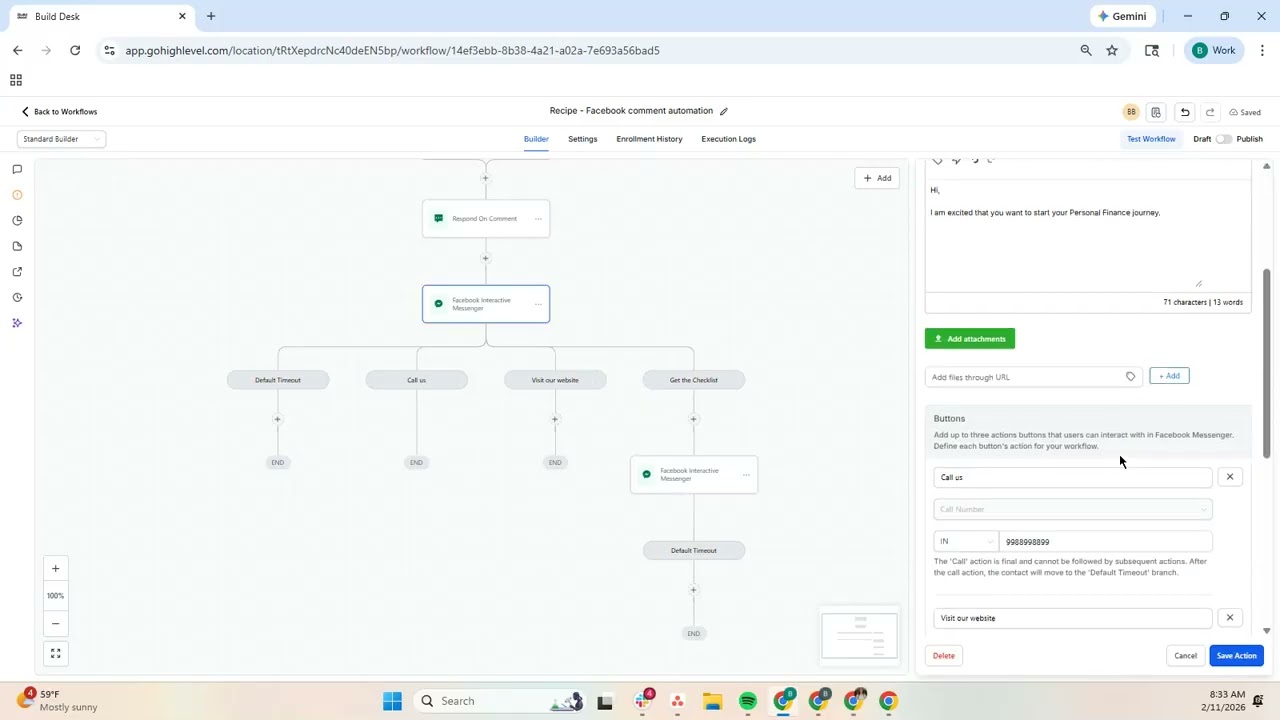Click the Chrome apps grid icon
Screen dimensions: 1280x720
pos(16,80)
